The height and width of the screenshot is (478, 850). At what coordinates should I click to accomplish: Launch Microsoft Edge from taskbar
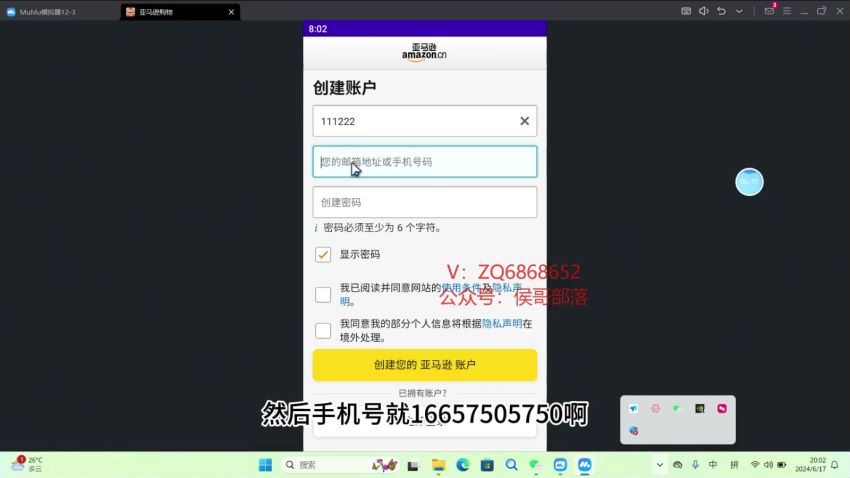(462, 465)
